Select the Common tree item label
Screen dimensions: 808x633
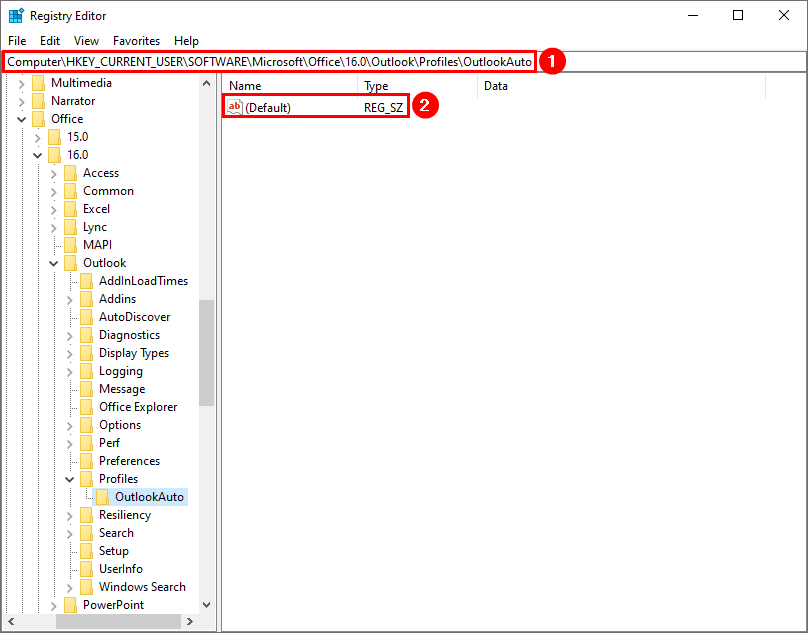[108, 191]
